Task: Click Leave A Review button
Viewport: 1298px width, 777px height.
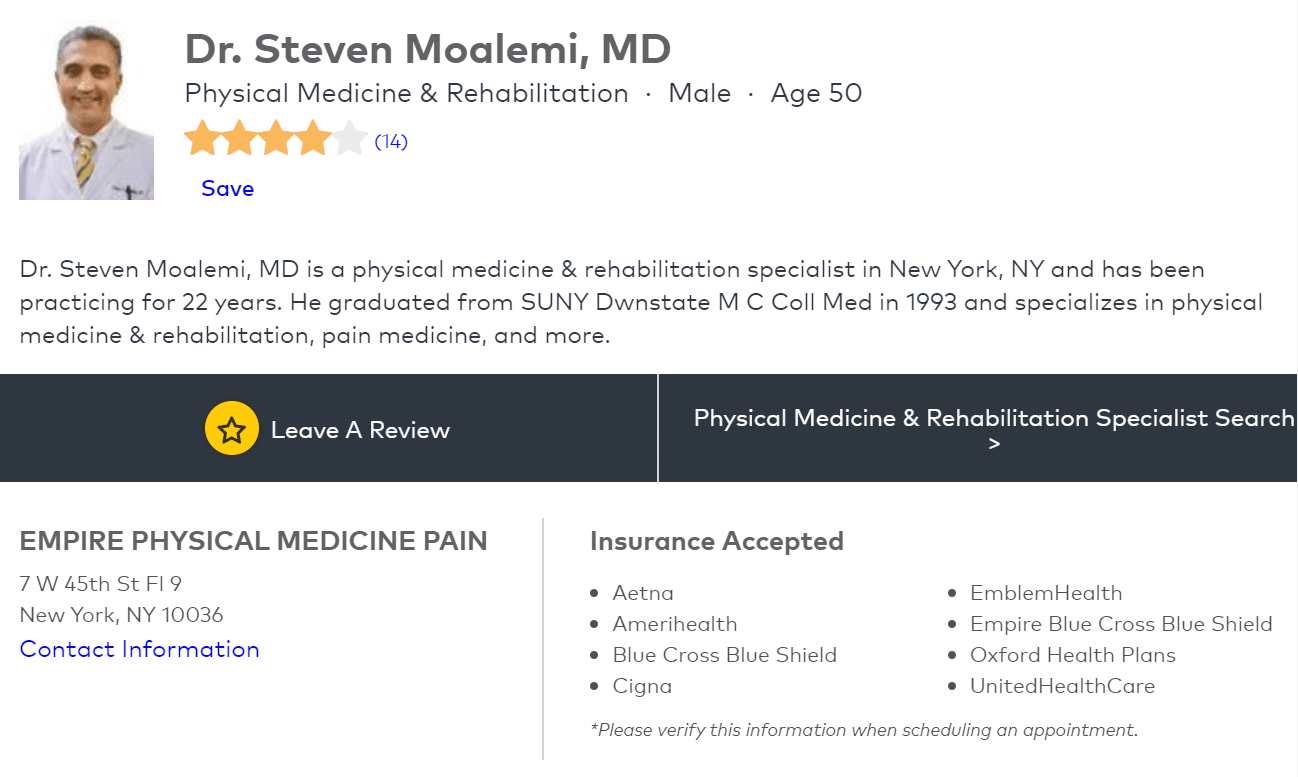Action: point(329,429)
